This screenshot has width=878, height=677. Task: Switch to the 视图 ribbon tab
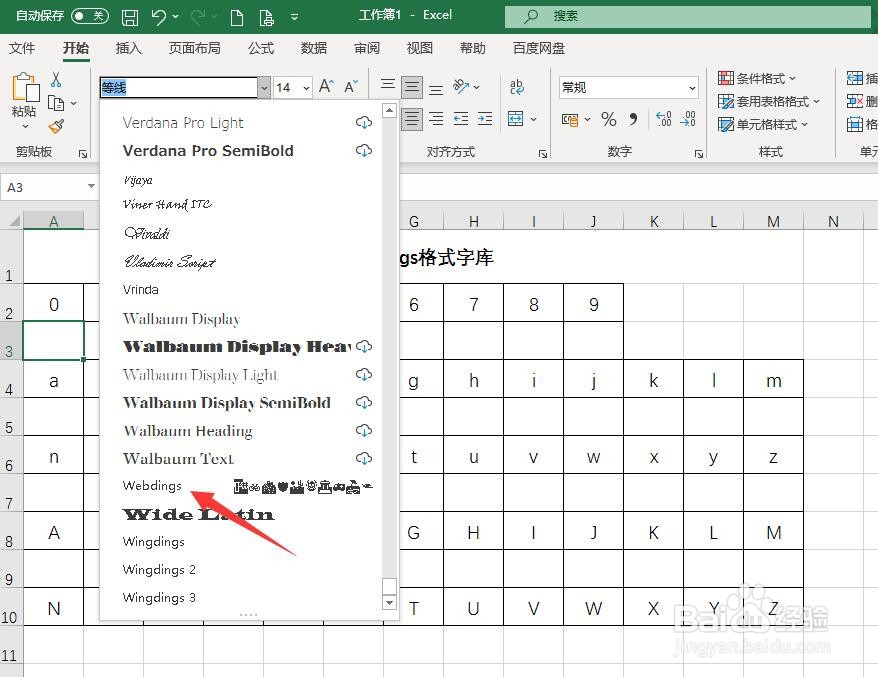click(419, 48)
